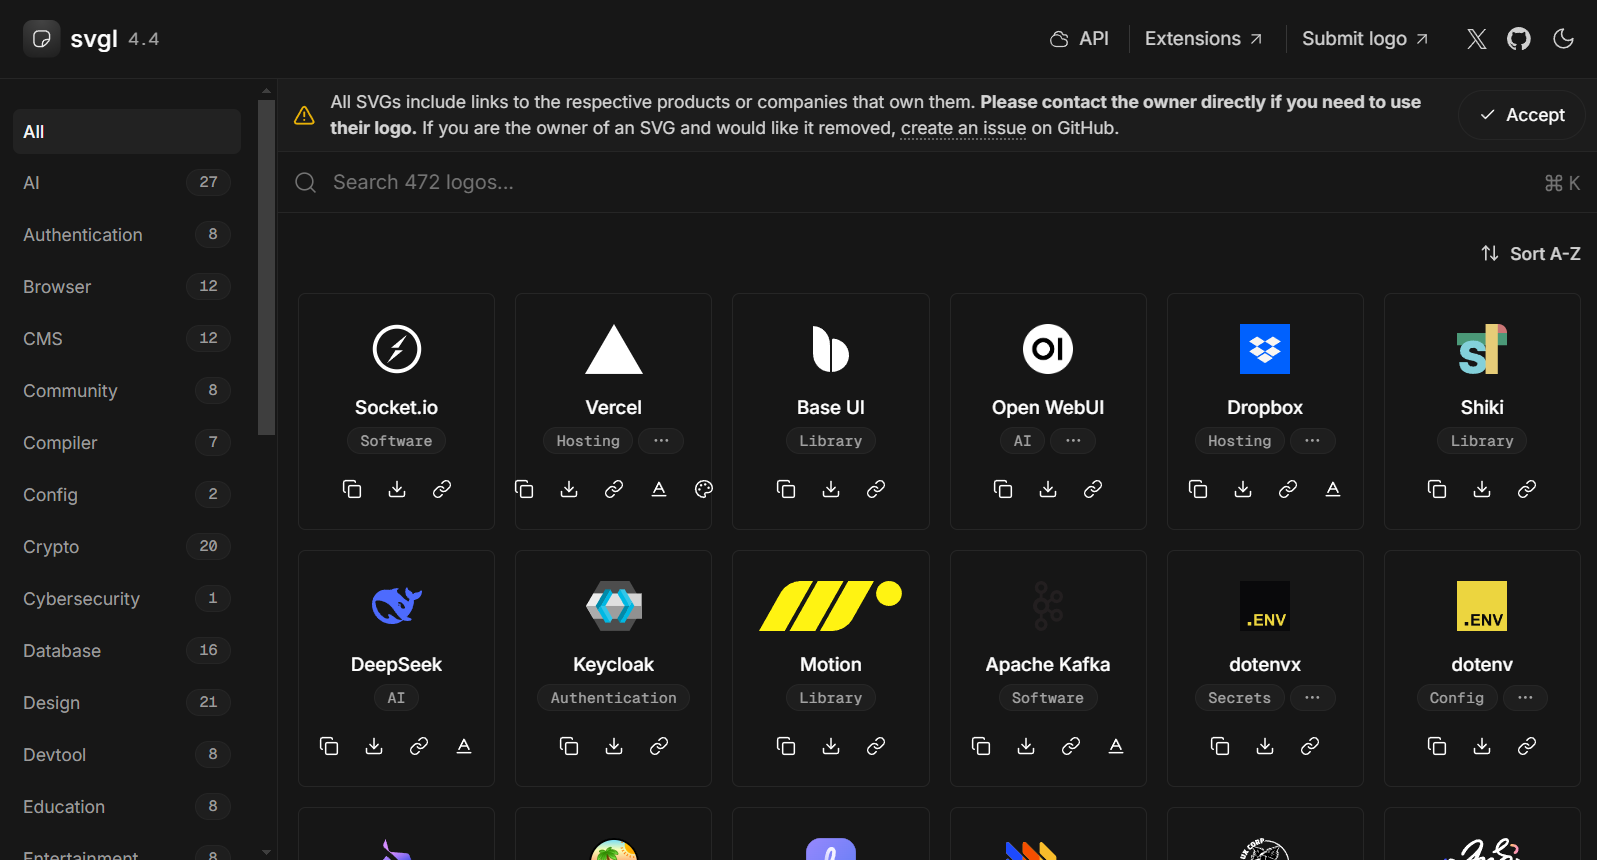
Task: Open the Base UI link icon
Action: [876, 489]
